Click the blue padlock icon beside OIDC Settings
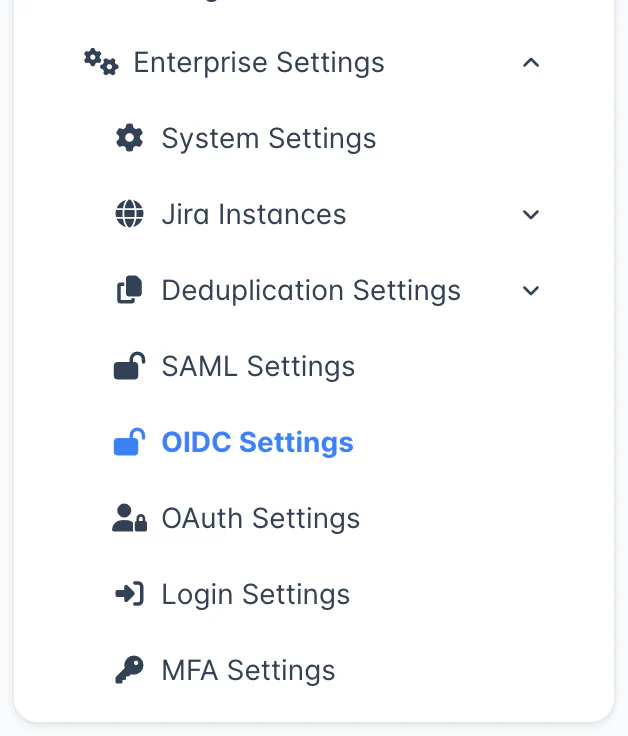The image size is (628, 736). 129,442
